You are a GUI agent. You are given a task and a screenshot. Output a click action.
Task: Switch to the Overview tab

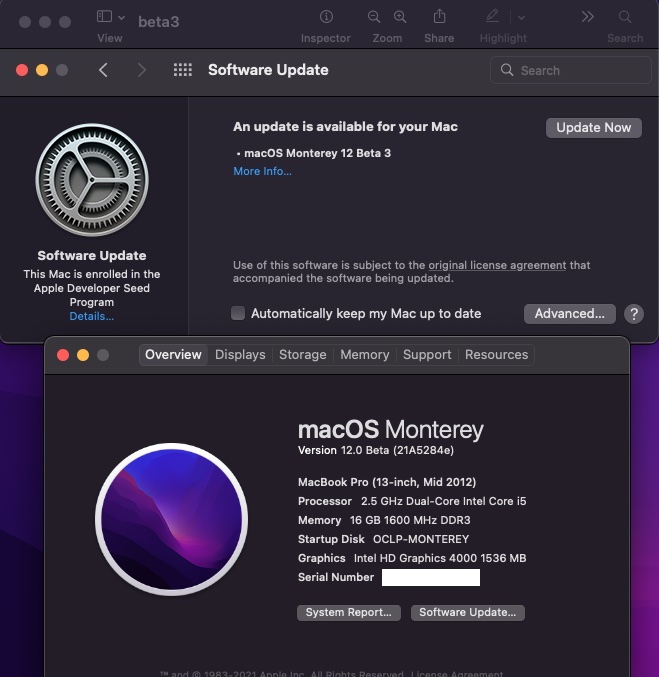(173, 355)
